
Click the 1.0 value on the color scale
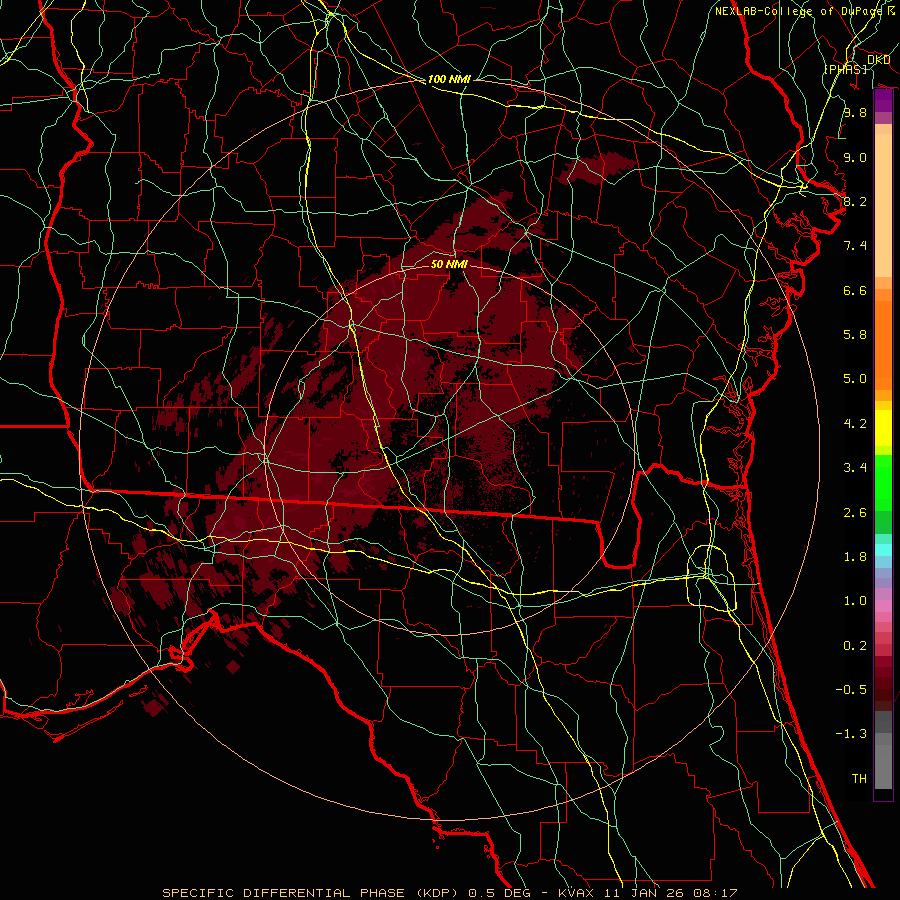[855, 601]
